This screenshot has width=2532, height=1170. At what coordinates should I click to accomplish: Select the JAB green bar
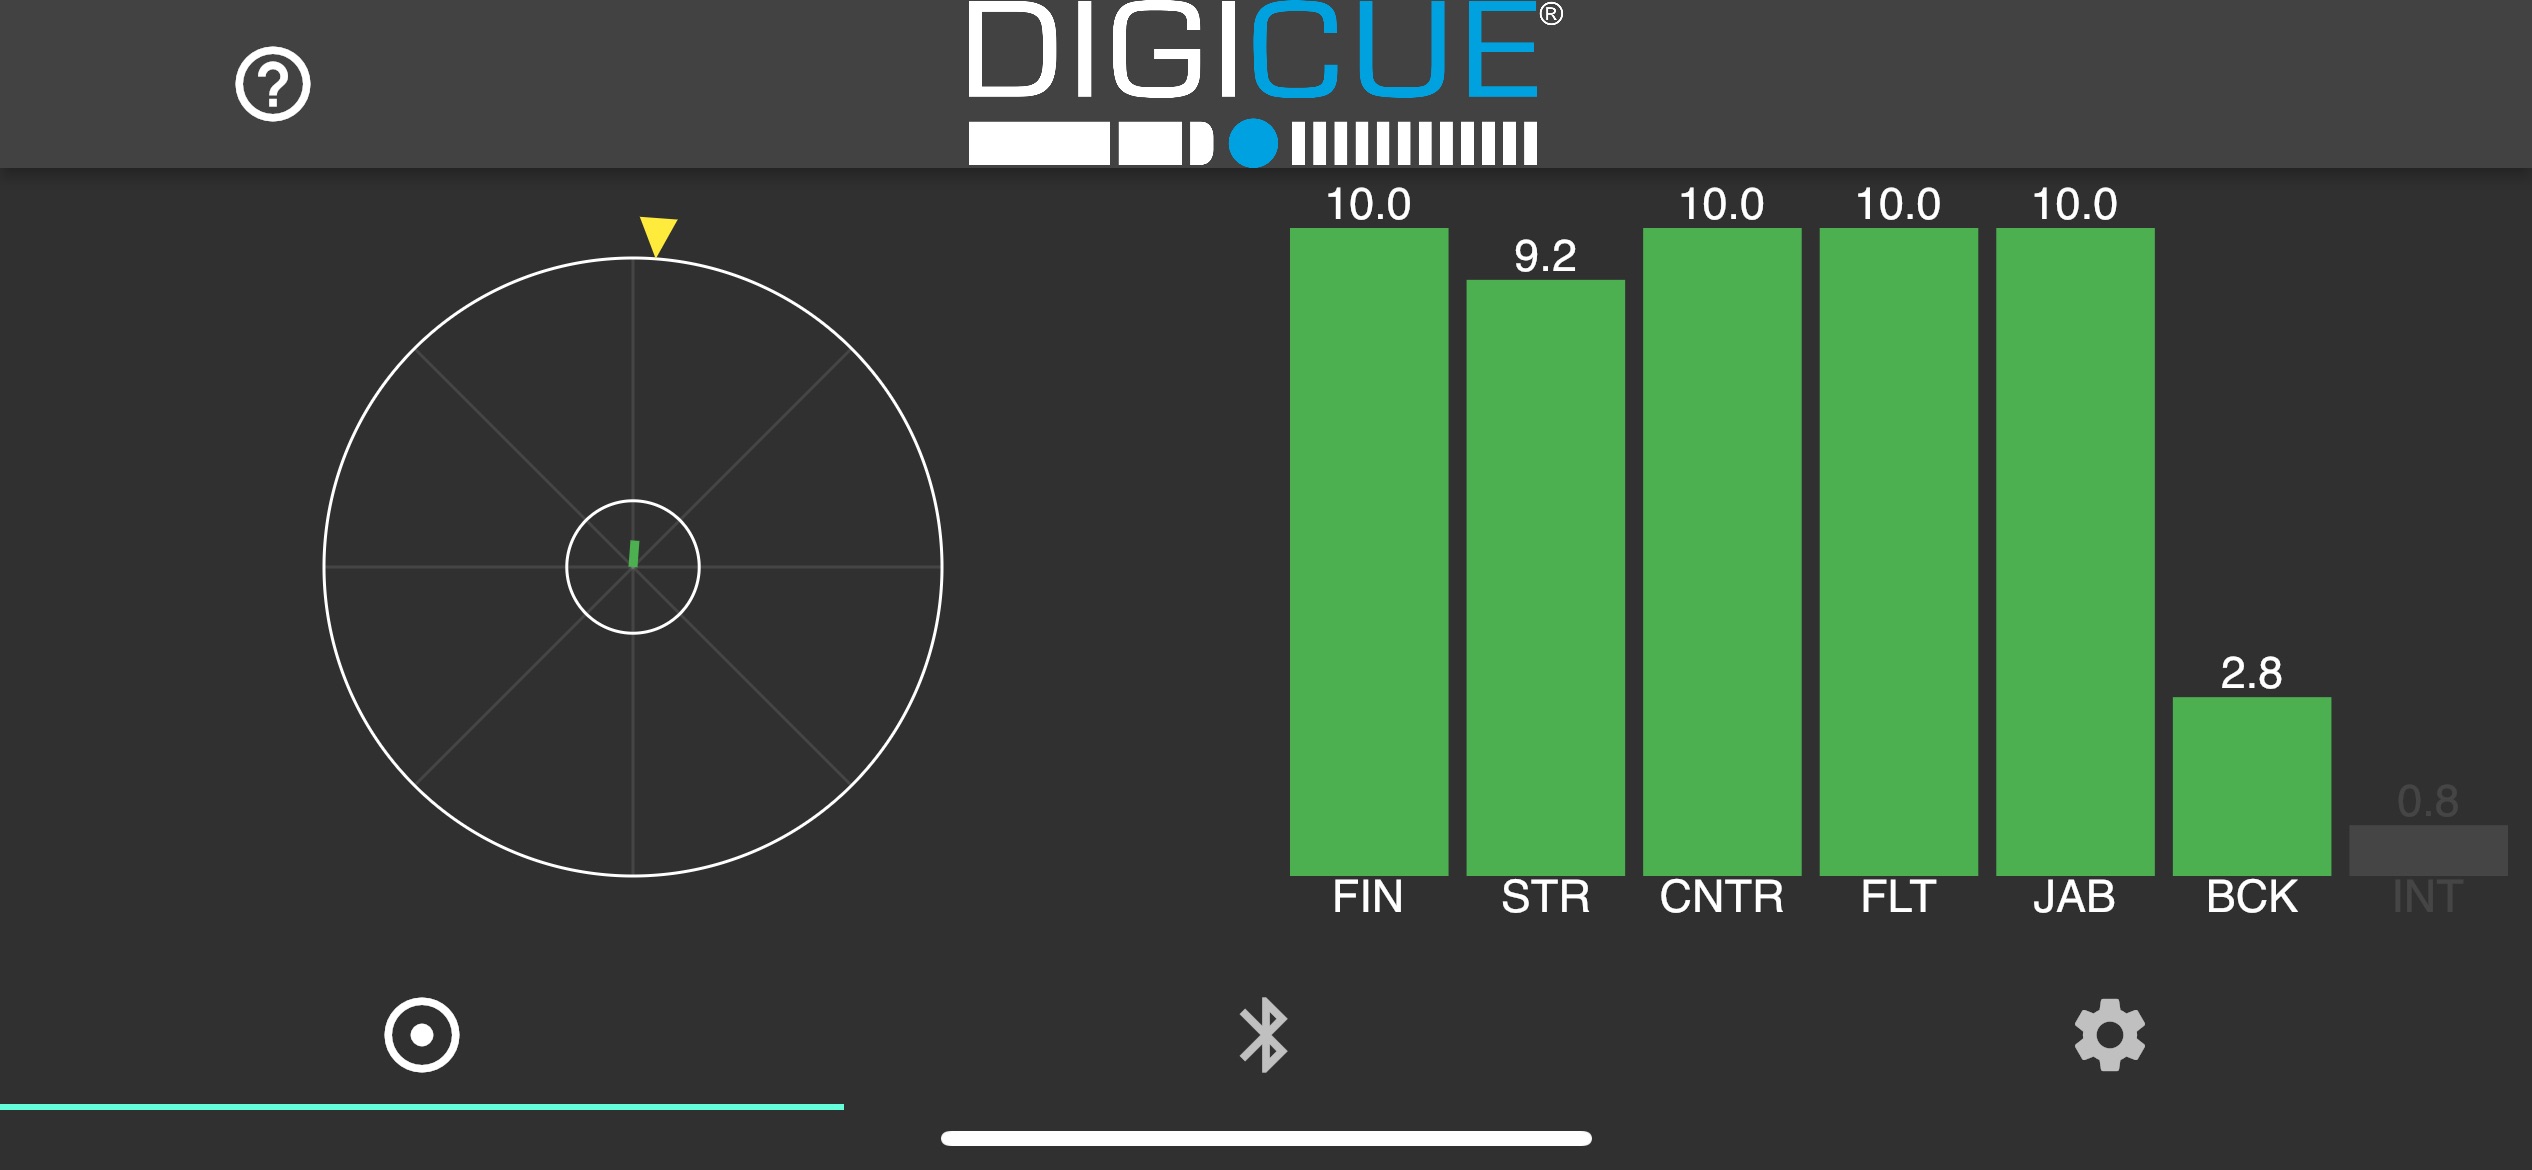(x=2075, y=552)
